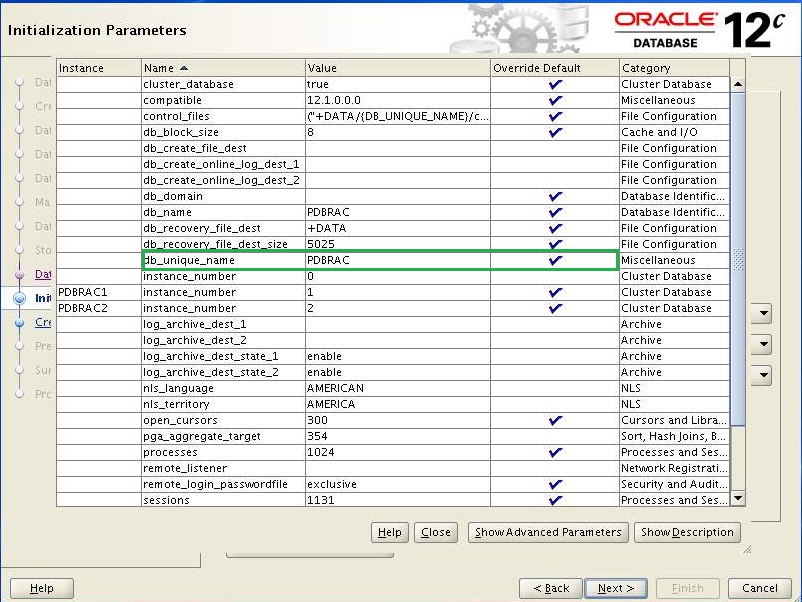Edit value of db_name PDBRAC
The width and height of the screenshot is (802, 602).
[397, 212]
